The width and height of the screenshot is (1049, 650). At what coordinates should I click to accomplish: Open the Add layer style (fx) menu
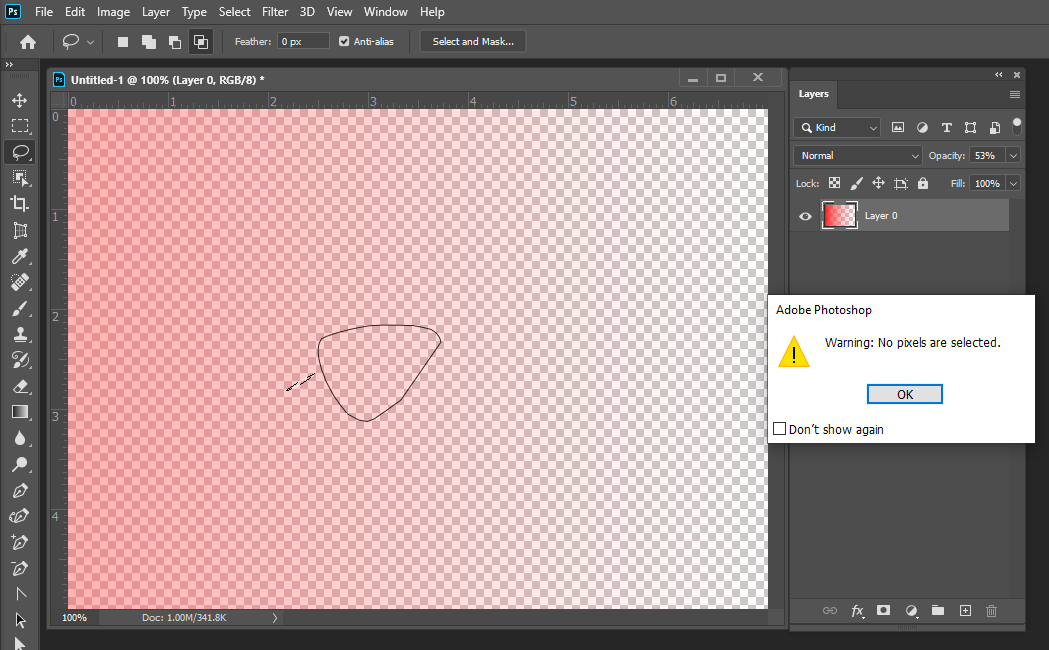(x=857, y=610)
